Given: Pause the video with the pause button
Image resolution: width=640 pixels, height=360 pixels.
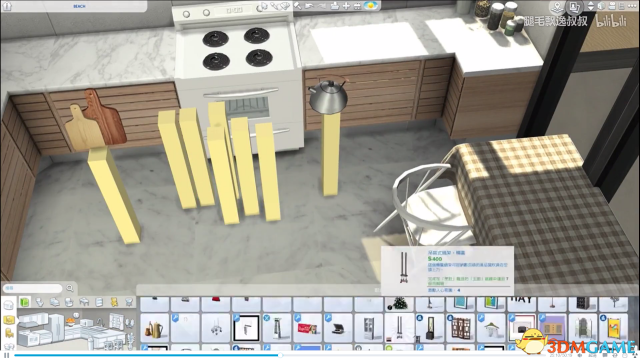Looking at the screenshot, I should click(x=7, y=356).
